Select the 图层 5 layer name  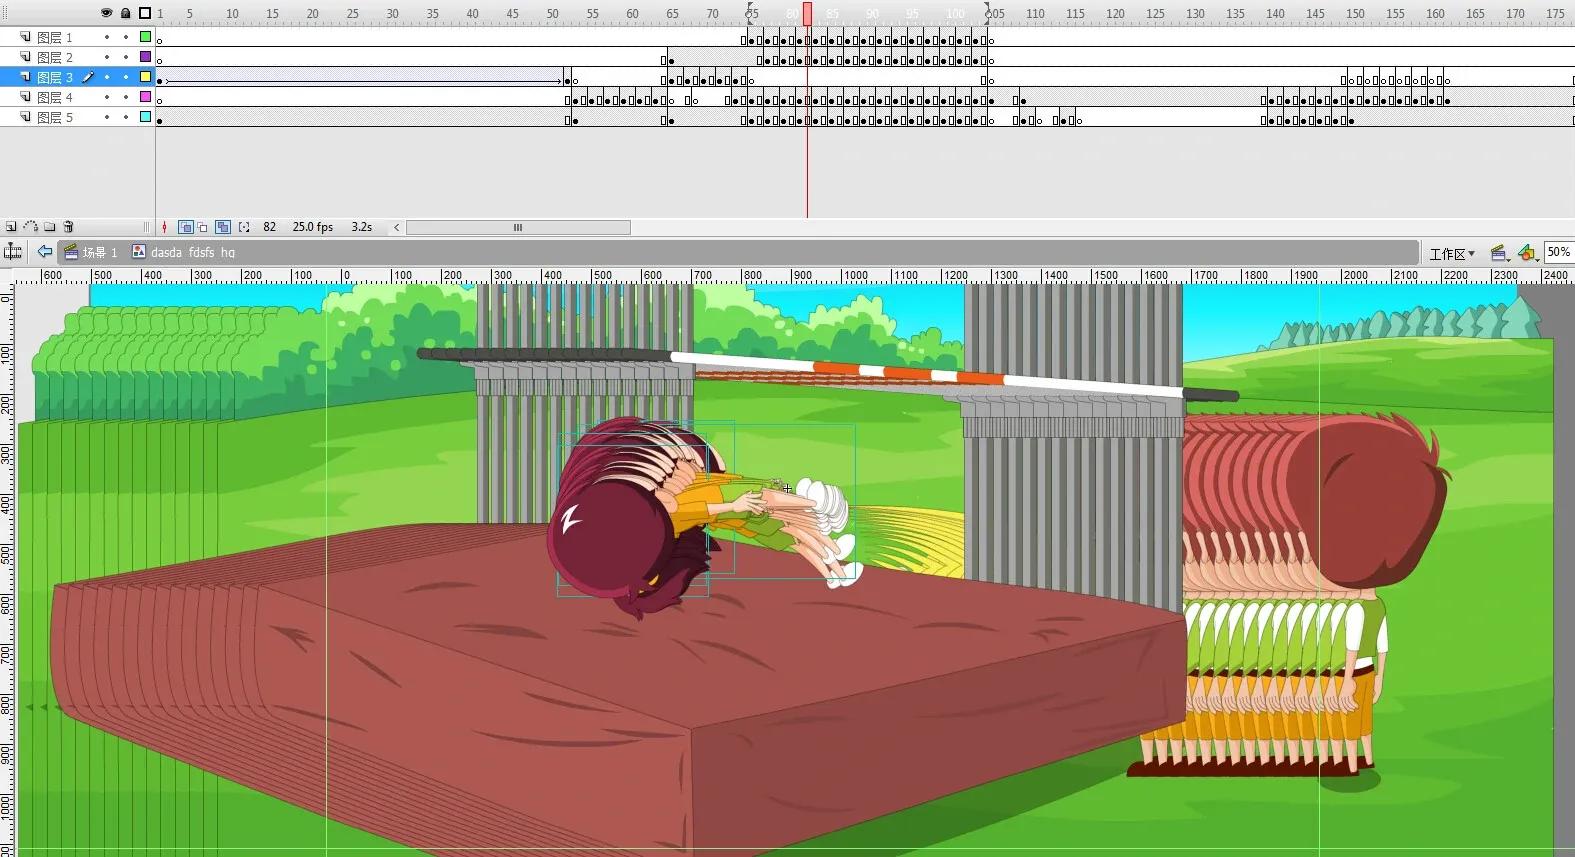[55, 117]
